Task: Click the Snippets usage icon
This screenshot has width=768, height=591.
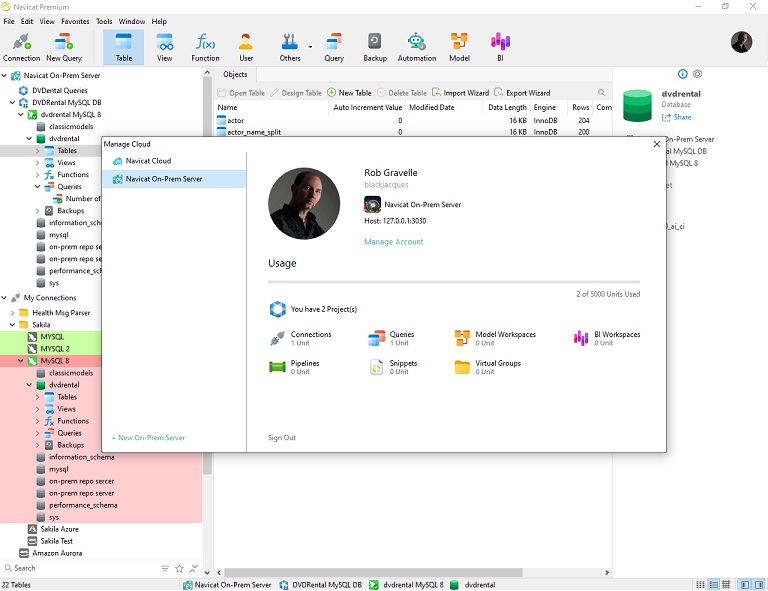Action: pyautogui.click(x=376, y=367)
